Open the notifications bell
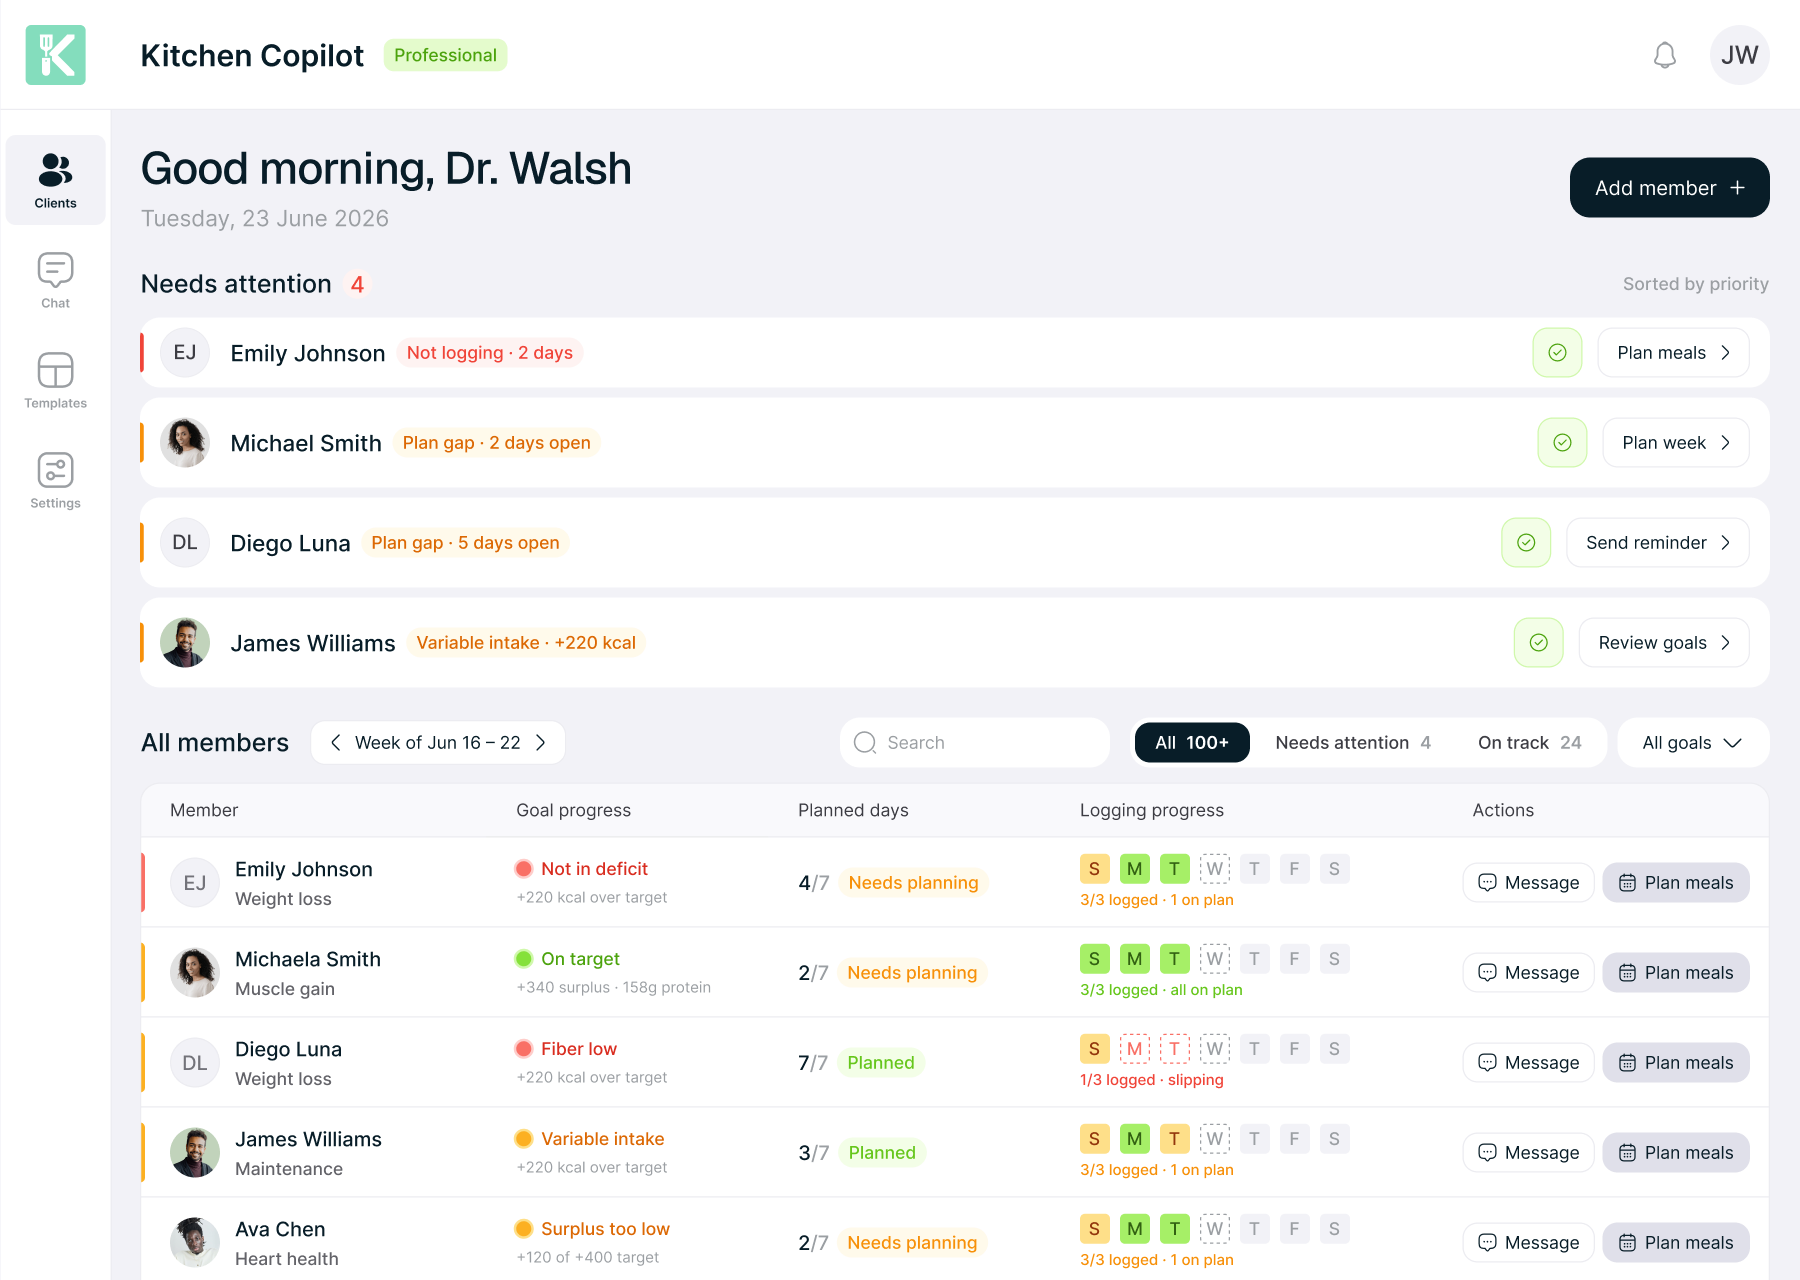The width and height of the screenshot is (1800, 1280). [x=1665, y=55]
